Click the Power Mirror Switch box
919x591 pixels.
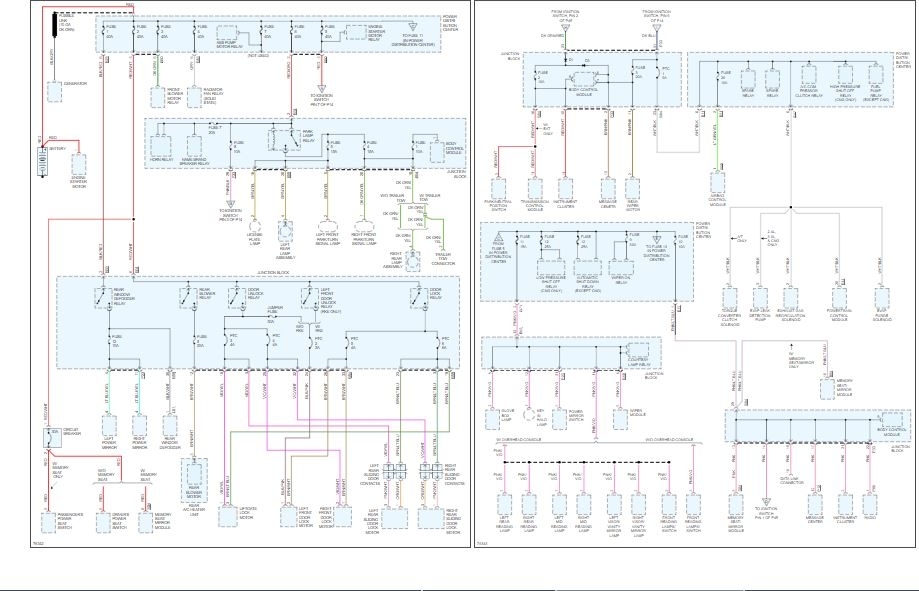[x=559, y=419]
